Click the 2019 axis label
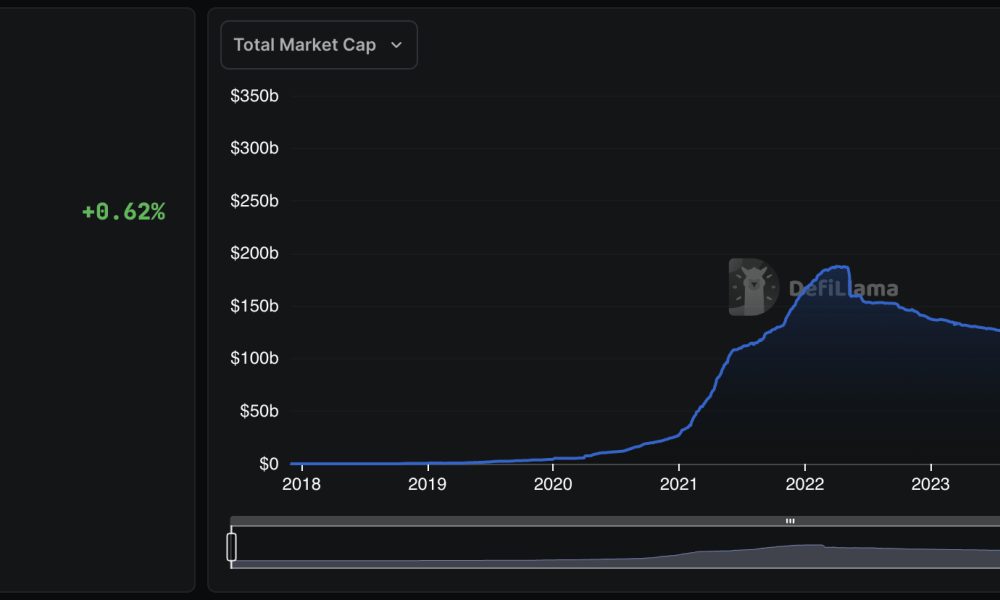The image size is (1000, 600). click(x=428, y=484)
